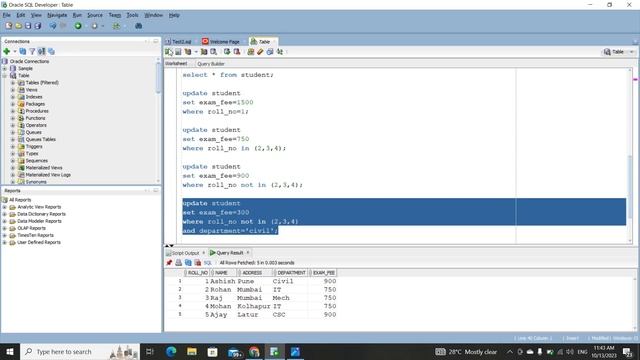Viewport: 640px width, 360px height.
Task: Click the Filter funnel icon in Connections panel
Action: 32,51
